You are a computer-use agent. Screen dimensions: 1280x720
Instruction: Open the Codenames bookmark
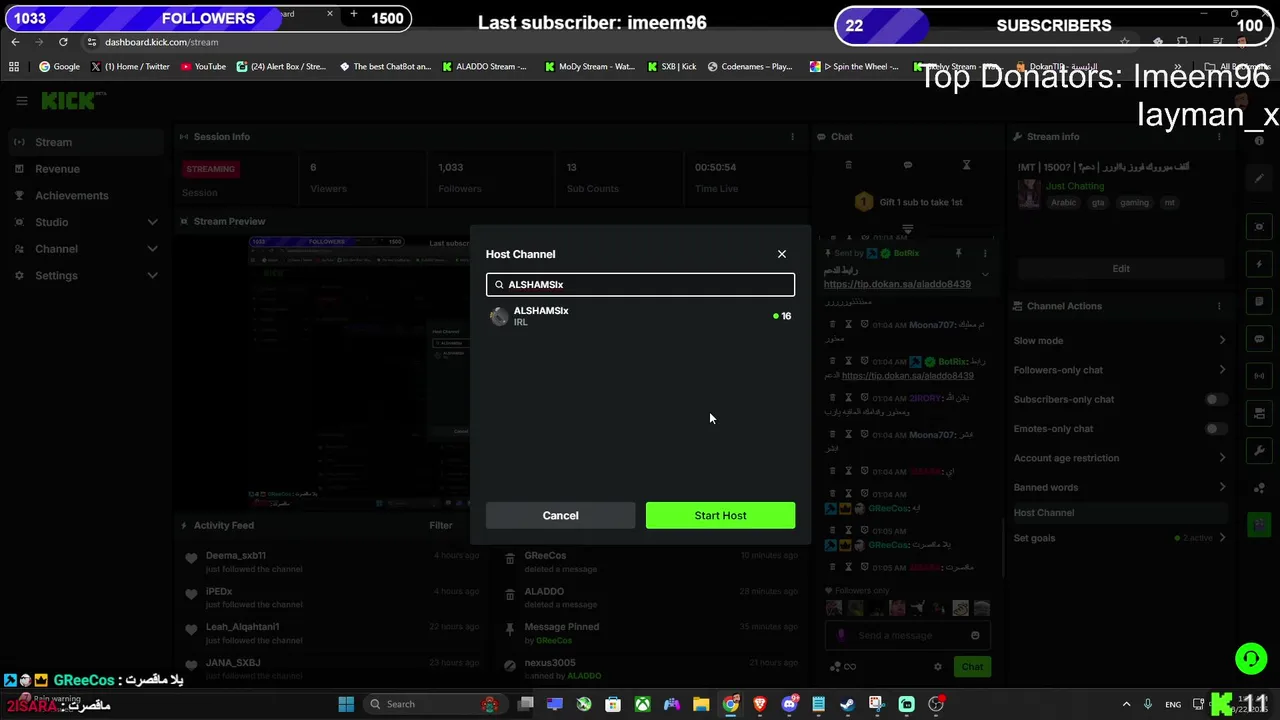750,67
